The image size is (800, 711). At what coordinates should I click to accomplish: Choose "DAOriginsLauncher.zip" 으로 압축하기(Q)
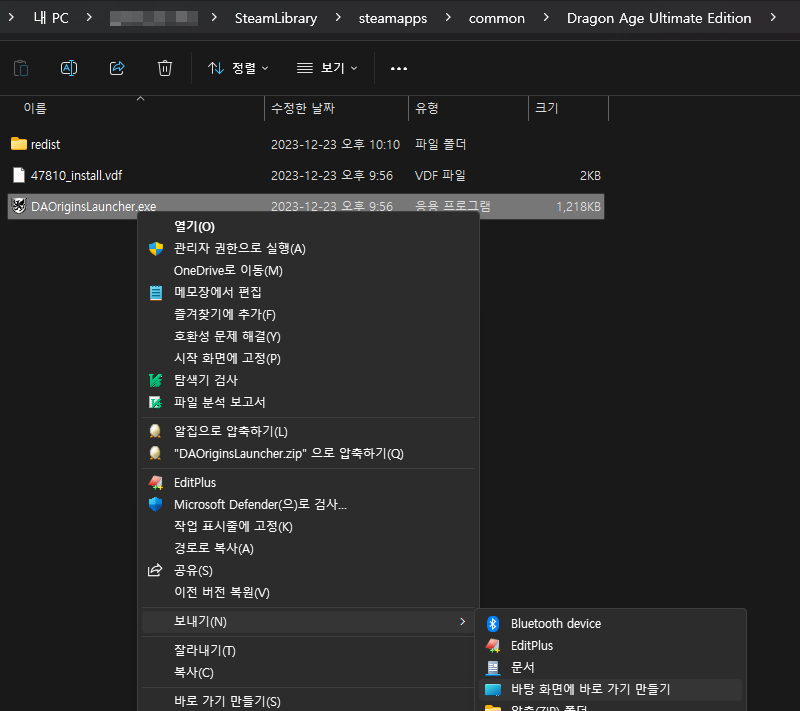click(x=309, y=453)
